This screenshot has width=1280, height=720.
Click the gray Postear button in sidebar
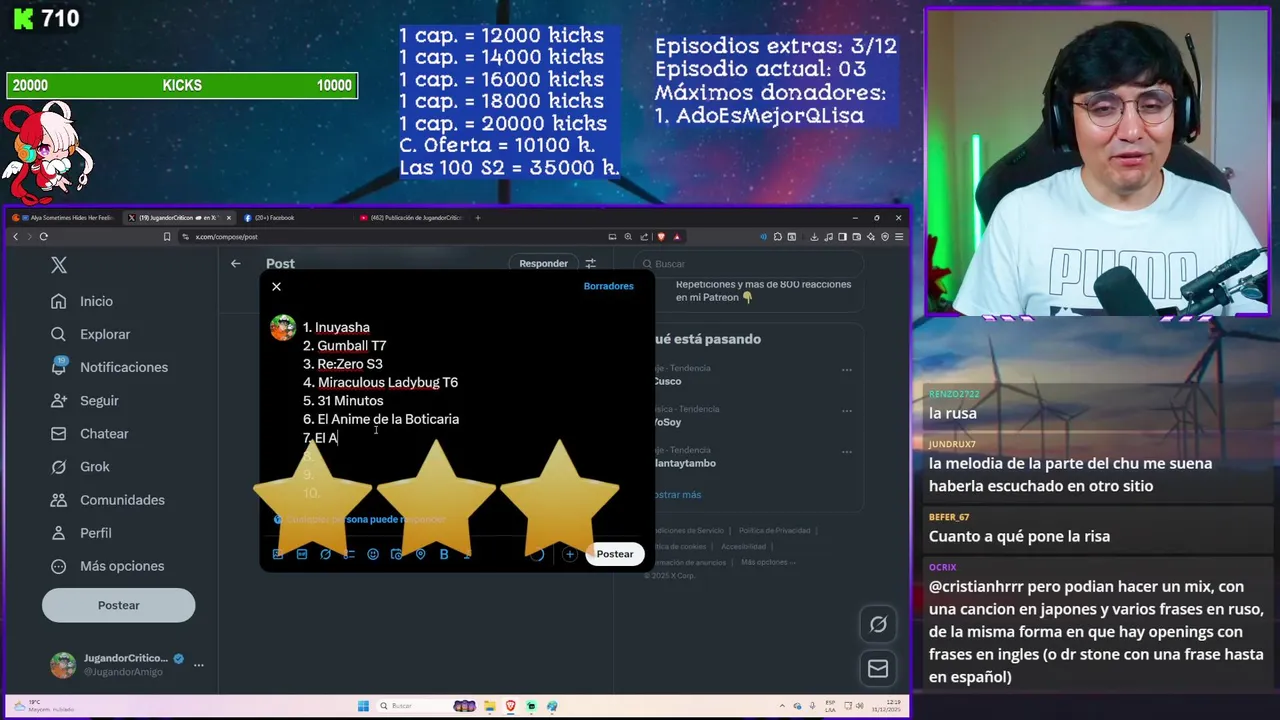click(x=118, y=605)
